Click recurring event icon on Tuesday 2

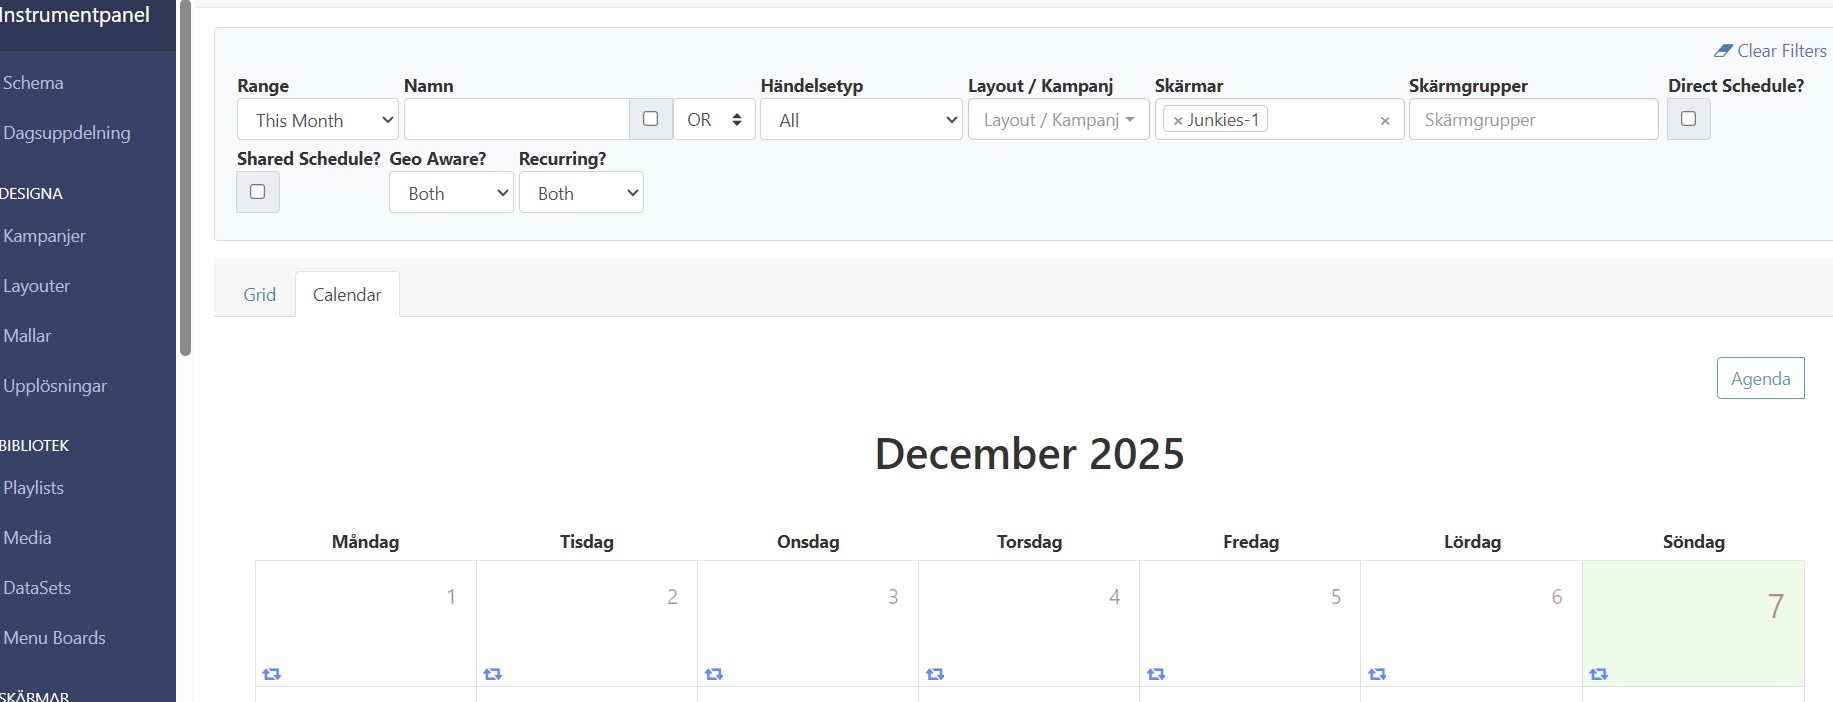[x=493, y=674]
